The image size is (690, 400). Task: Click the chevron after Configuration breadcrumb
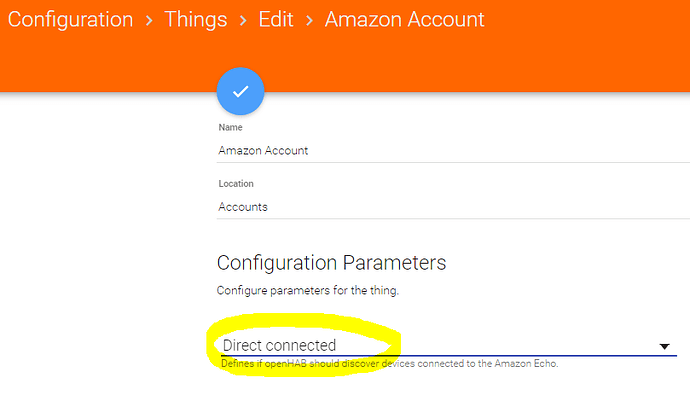149,20
